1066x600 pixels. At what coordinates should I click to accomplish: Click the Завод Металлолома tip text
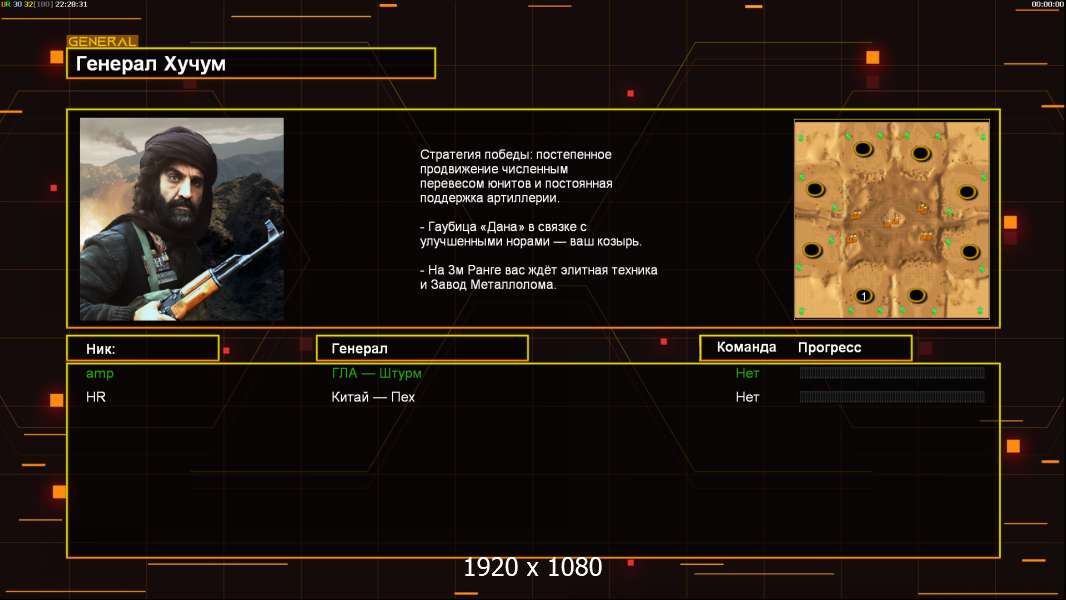538,277
